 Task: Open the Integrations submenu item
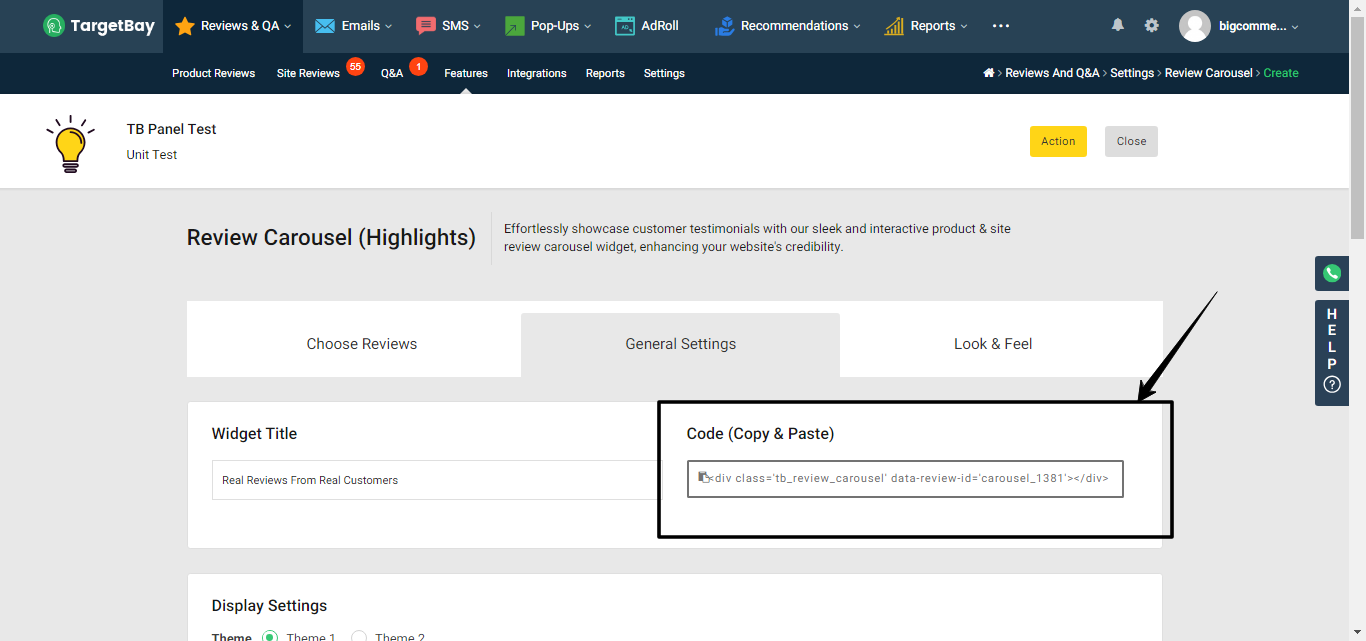536,73
